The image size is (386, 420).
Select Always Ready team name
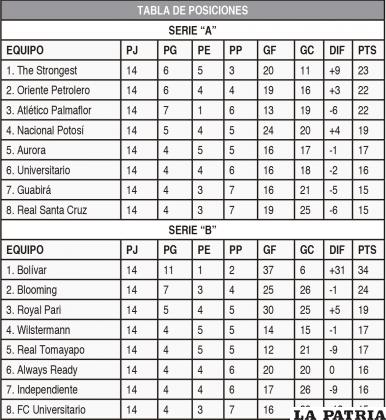47,370
